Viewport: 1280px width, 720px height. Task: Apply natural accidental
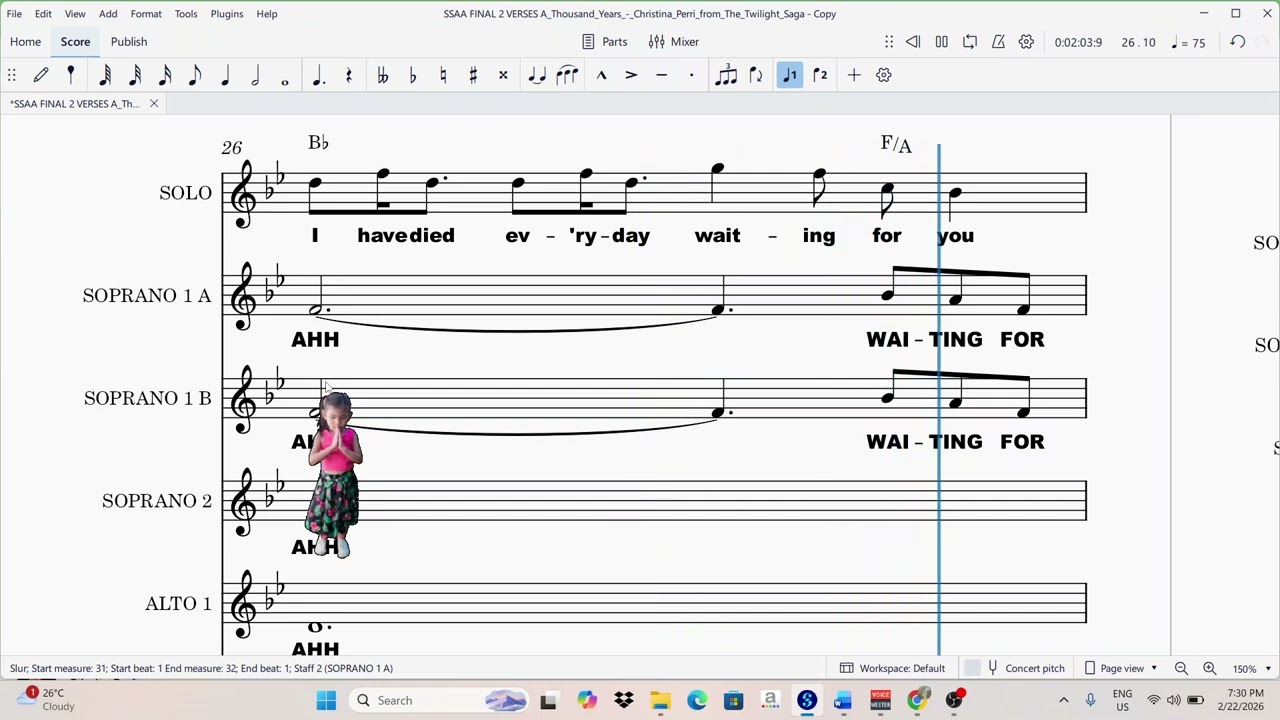pos(443,75)
